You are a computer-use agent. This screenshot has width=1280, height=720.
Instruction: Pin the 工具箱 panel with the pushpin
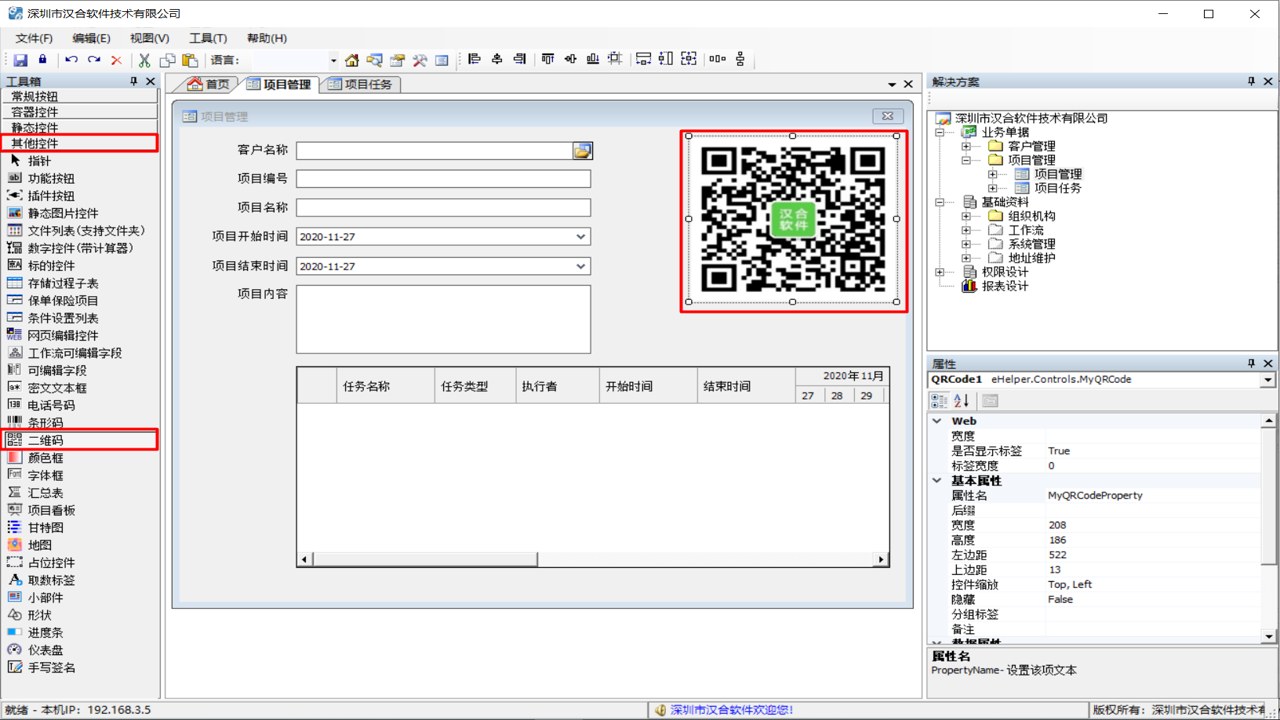134,81
